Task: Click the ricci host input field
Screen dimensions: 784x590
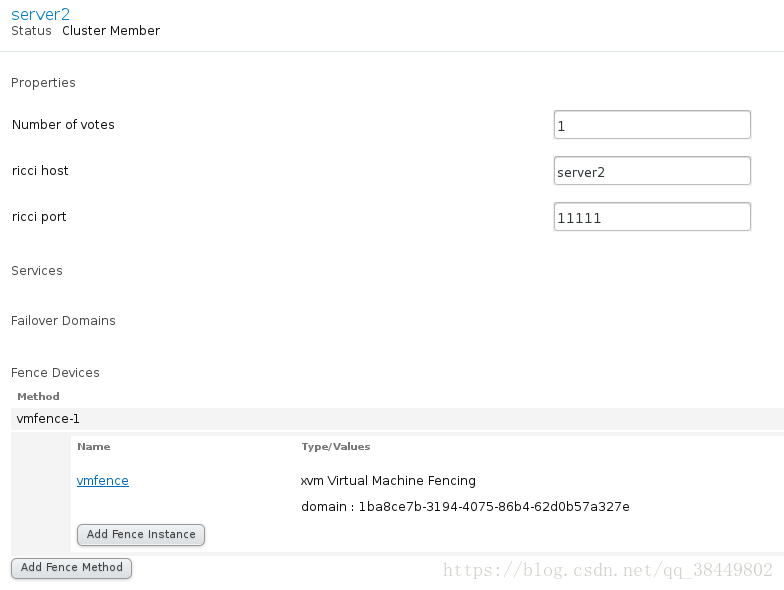Action: (x=652, y=170)
